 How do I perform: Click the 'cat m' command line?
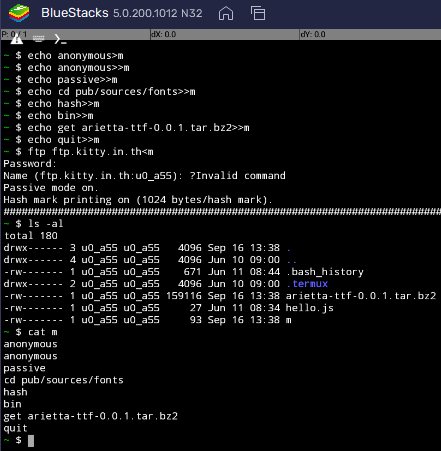coord(31,332)
